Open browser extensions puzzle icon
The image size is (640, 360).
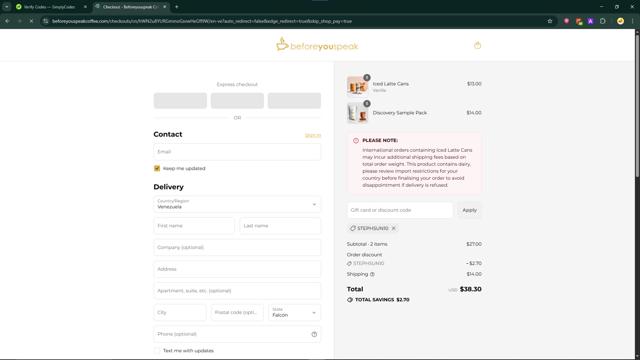(603, 21)
